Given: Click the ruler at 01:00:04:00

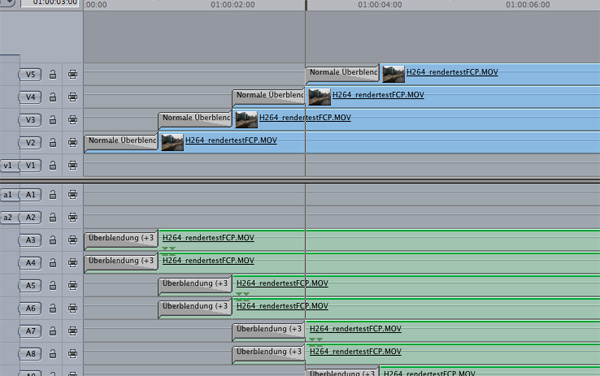Looking at the screenshot, I should [380, 5].
